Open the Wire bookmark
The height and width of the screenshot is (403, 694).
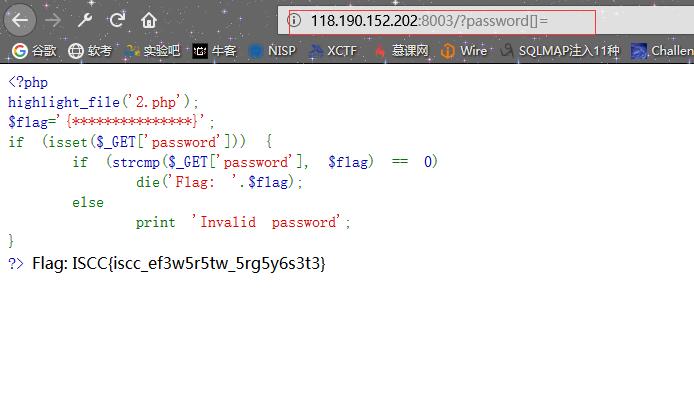464,51
